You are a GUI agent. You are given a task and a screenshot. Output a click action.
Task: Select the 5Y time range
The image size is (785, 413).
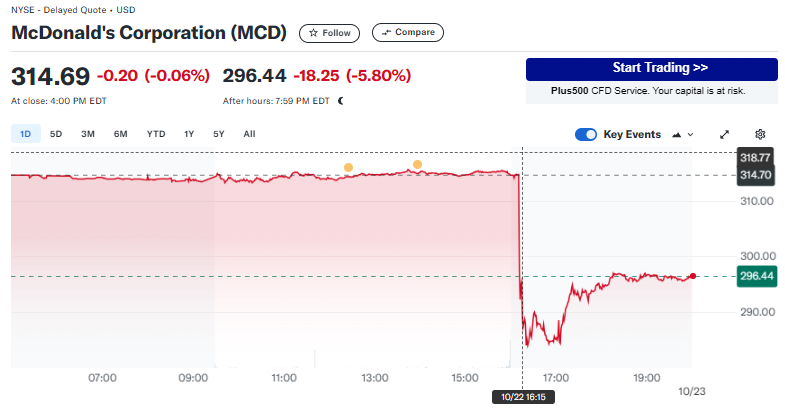(218, 134)
